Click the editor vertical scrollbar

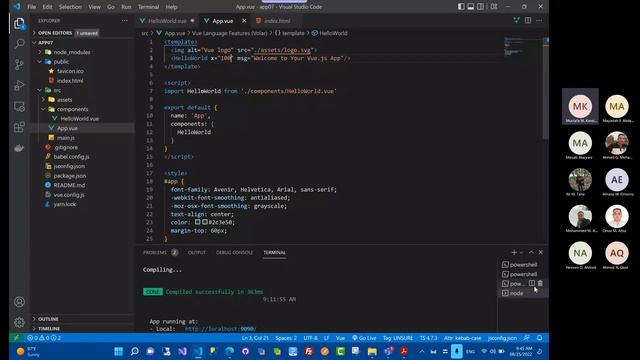[545, 88]
